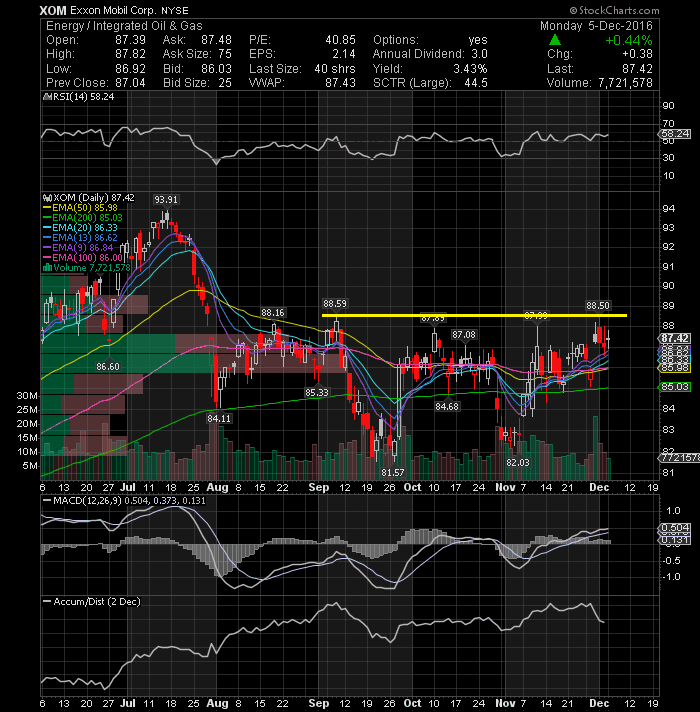Image resolution: width=700 pixels, height=712 pixels.
Task: Click the Low value 86.92
Action: coord(130,69)
